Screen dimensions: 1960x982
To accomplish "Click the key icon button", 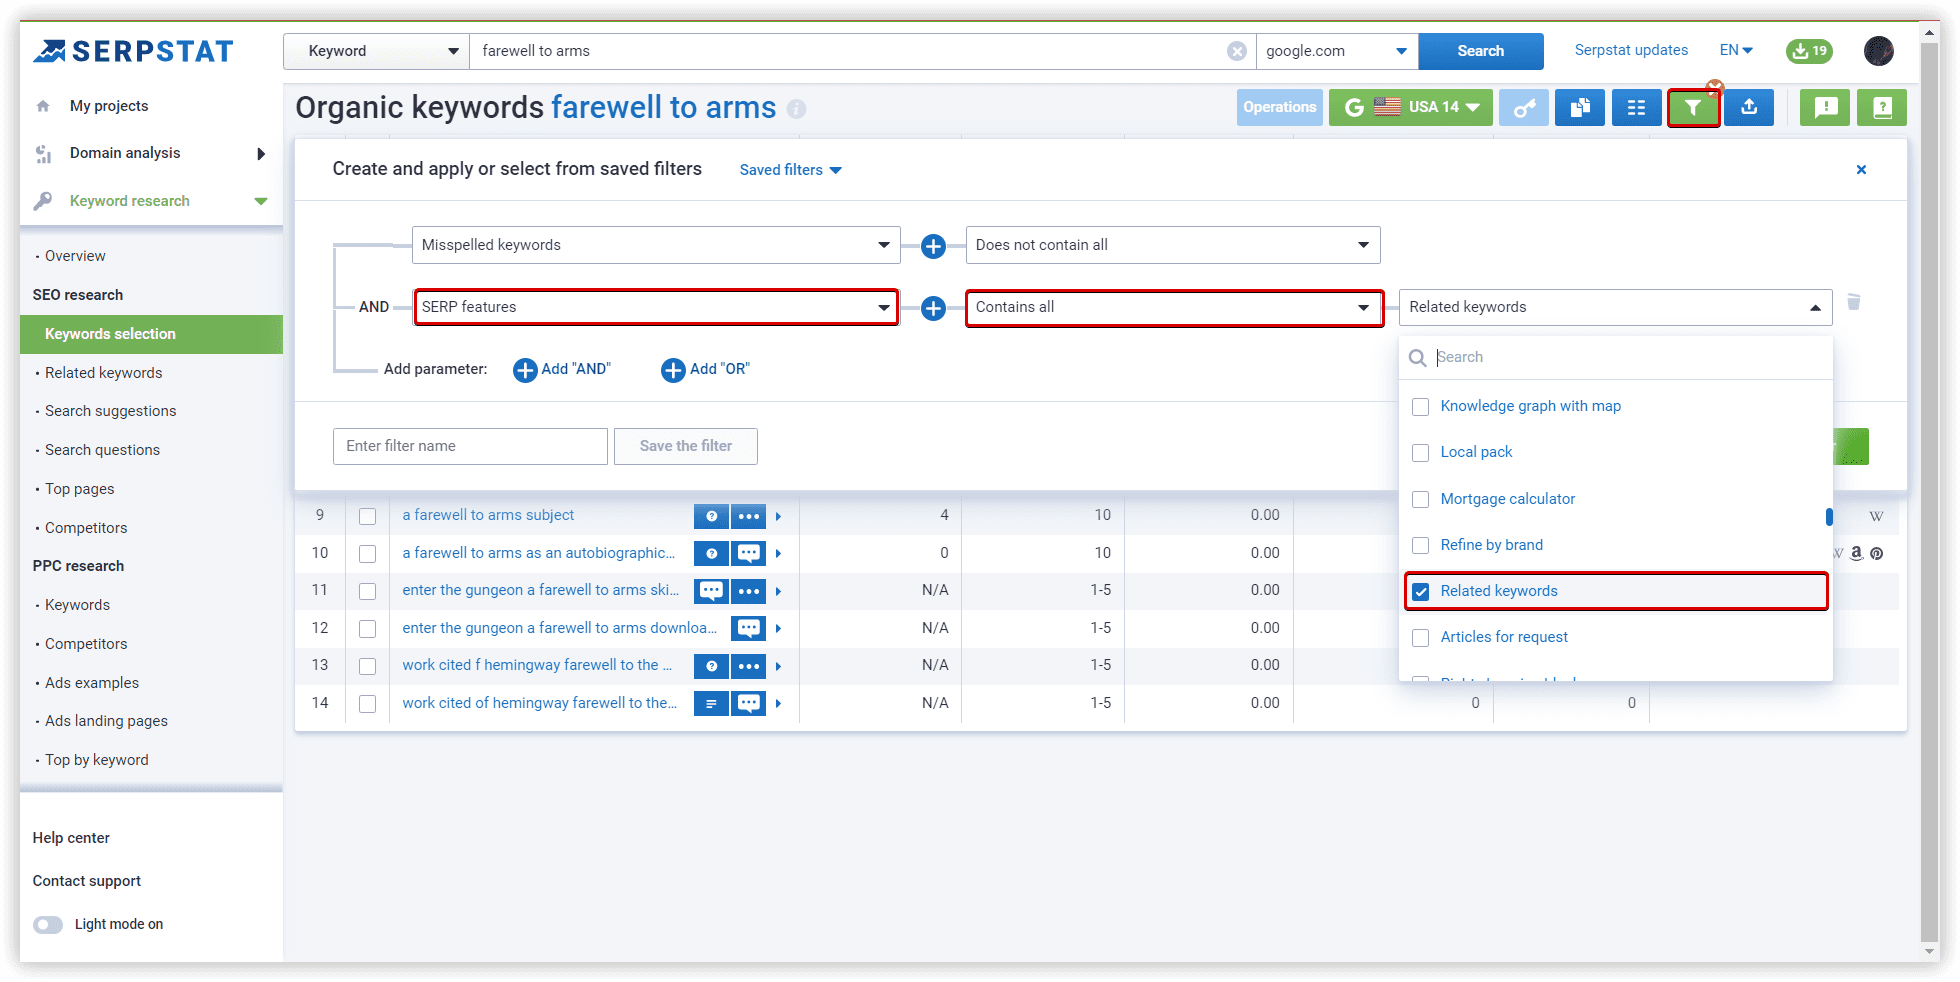I will tap(1524, 107).
